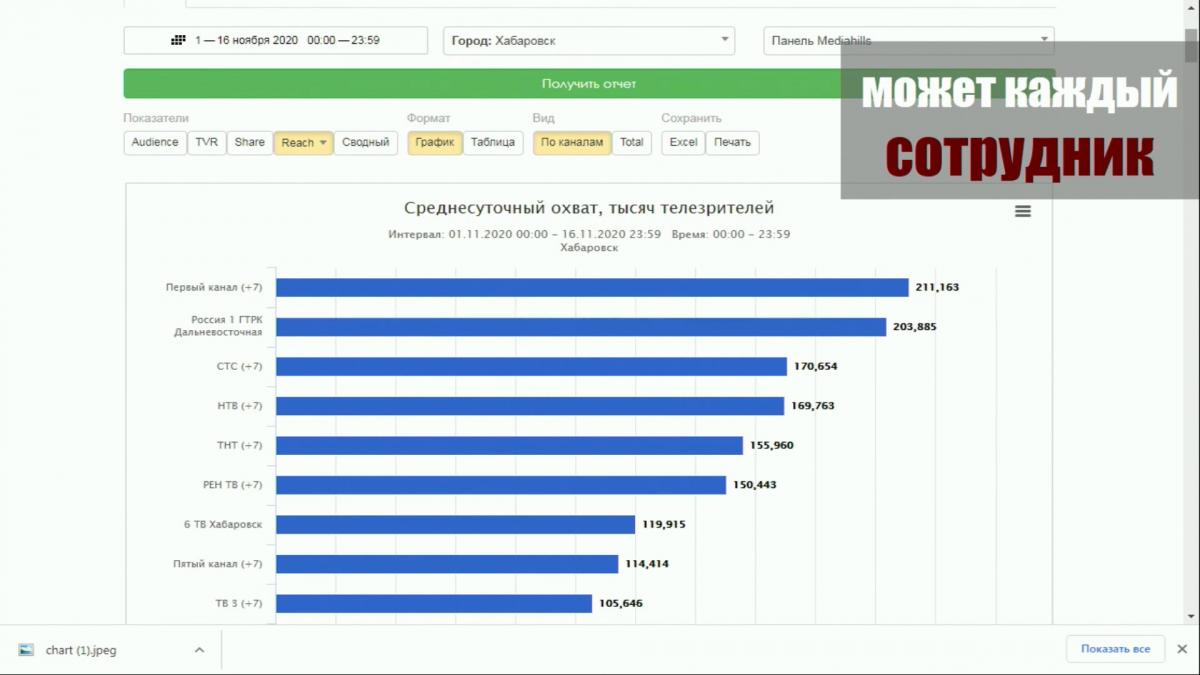Open the chart hamburger menu icon
Screen dimensions: 1200x675
tap(1022, 211)
